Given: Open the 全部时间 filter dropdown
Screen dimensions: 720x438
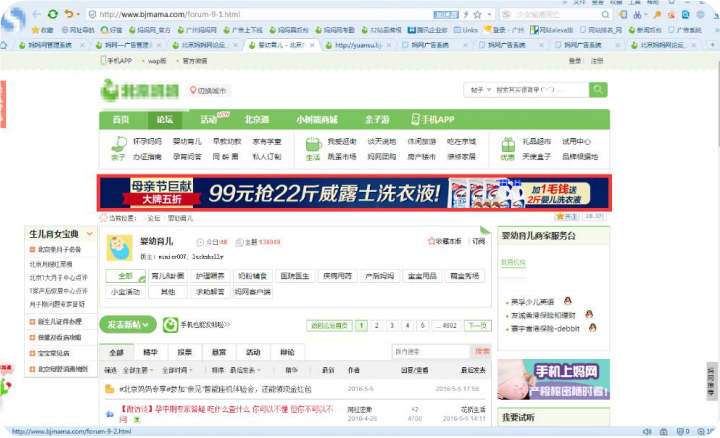Looking at the screenshot, I should (x=177, y=370).
